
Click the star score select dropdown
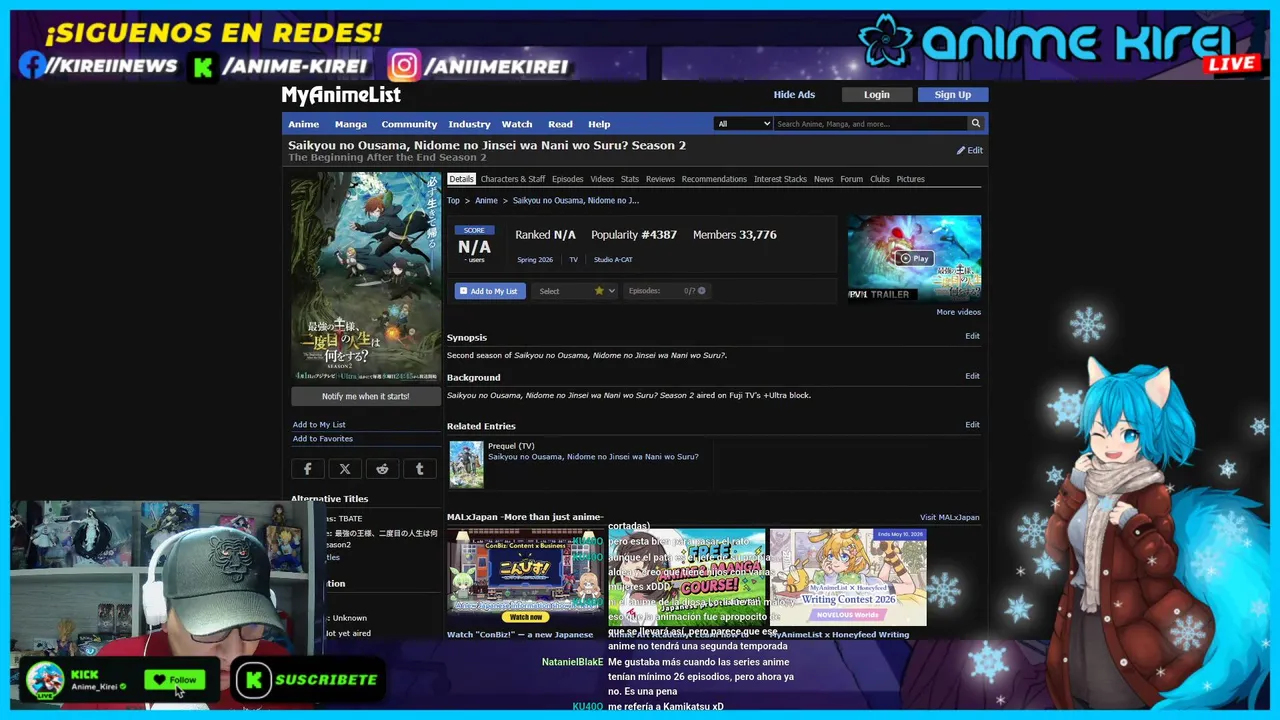coord(575,291)
